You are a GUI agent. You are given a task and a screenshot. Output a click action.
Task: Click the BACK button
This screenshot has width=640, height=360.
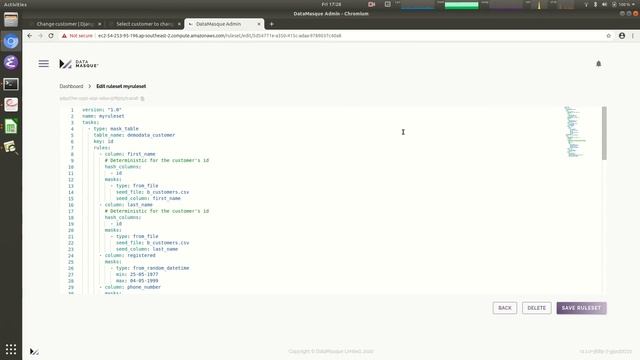tap(504, 308)
